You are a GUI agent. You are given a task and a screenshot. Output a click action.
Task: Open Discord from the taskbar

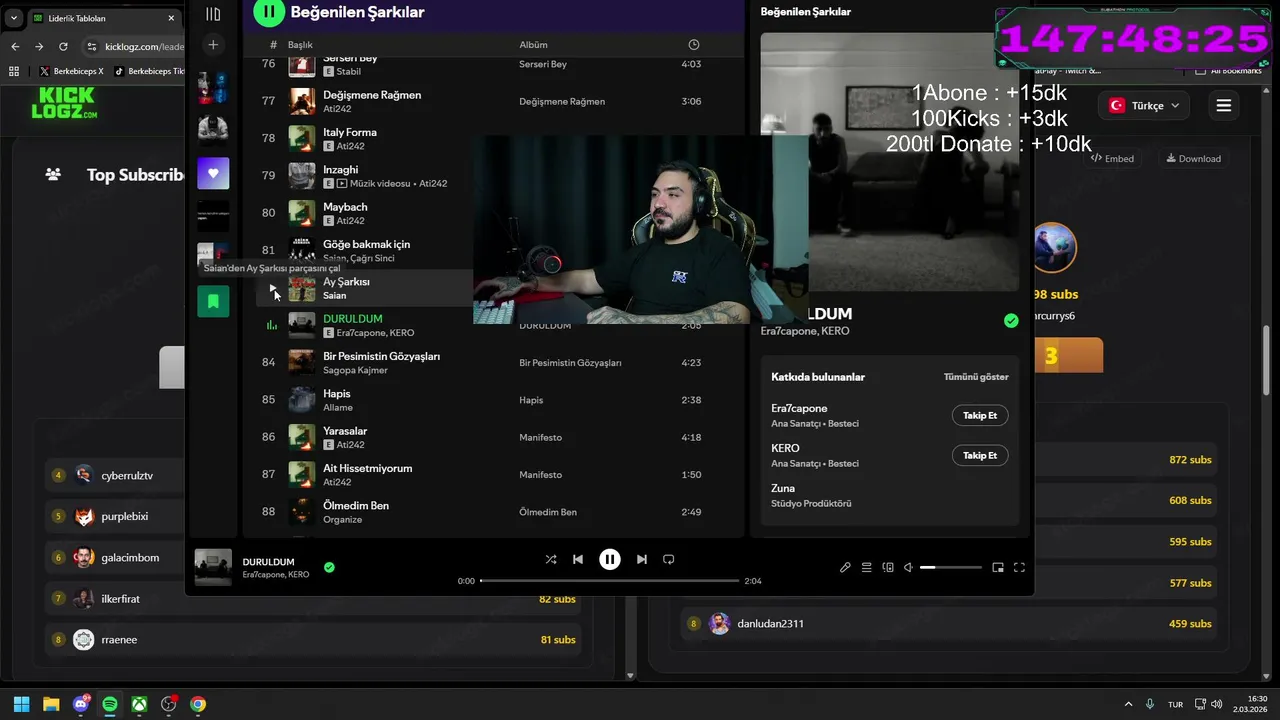[x=80, y=704]
